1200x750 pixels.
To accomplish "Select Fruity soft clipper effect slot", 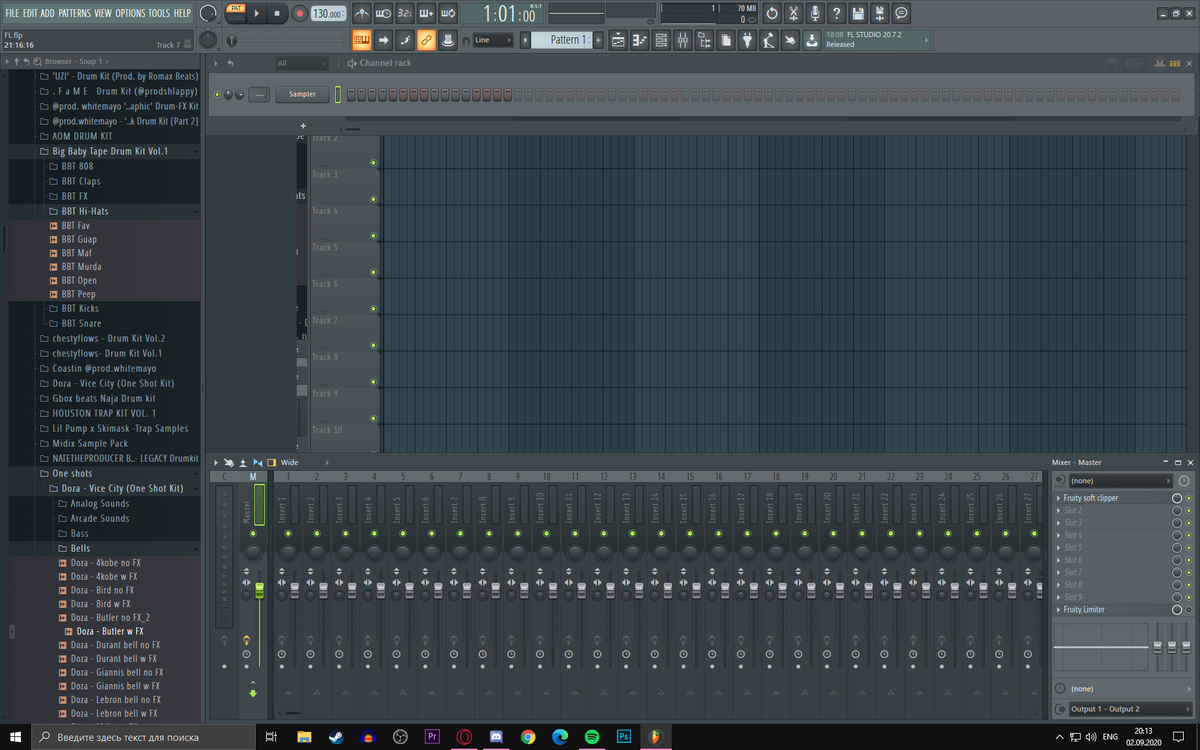I will tap(1112, 498).
